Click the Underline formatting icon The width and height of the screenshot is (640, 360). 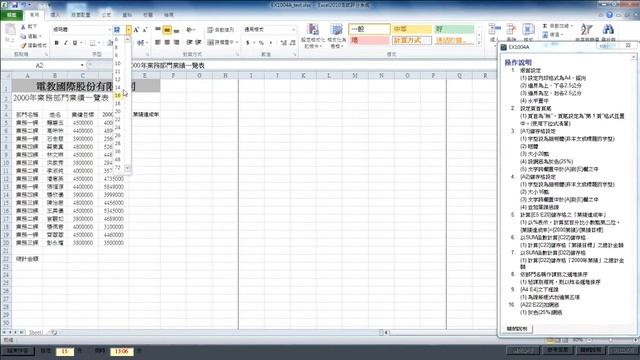click(75, 43)
